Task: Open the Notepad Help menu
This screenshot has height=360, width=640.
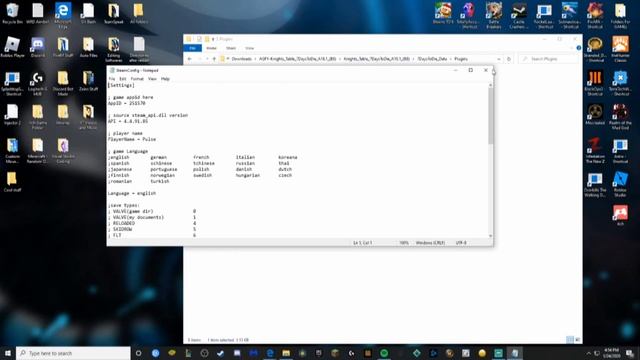Action: 165,79
